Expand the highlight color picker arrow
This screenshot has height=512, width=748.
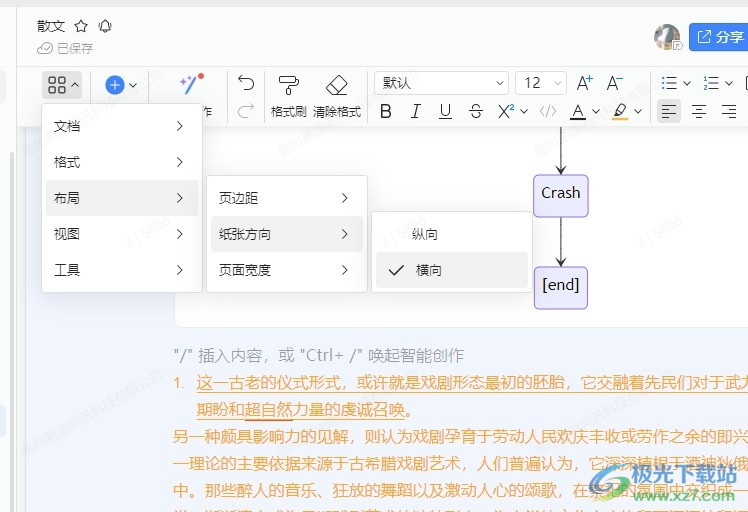click(638, 112)
